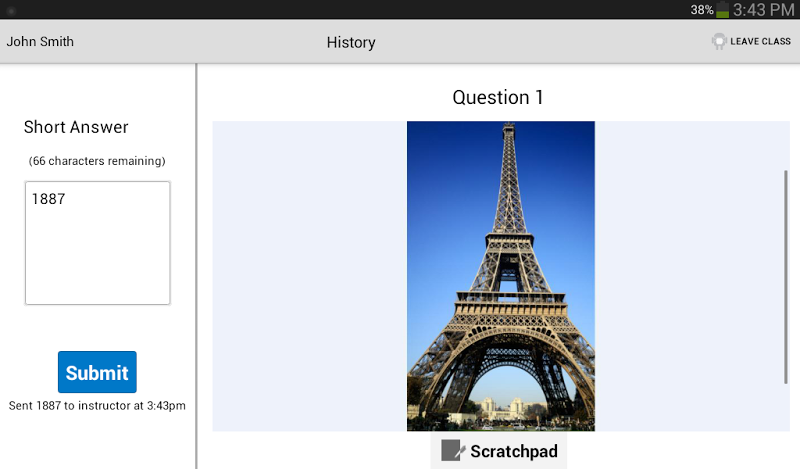
Task: Click the Eiffel Tower question image
Action: (501, 276)
